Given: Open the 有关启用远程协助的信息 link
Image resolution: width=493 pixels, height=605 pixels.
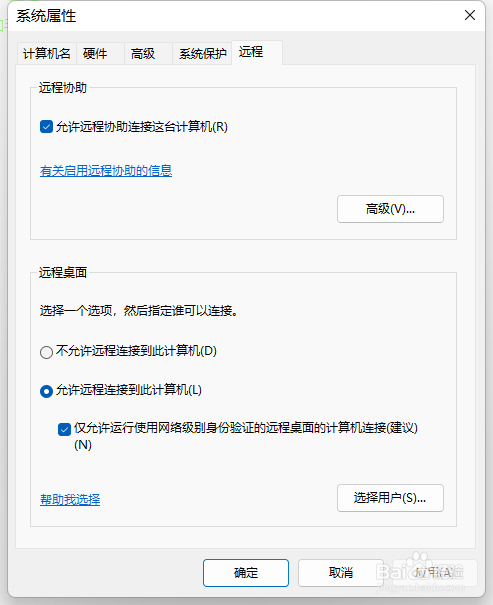Looking at the screenshot, I should coord(106,171).
